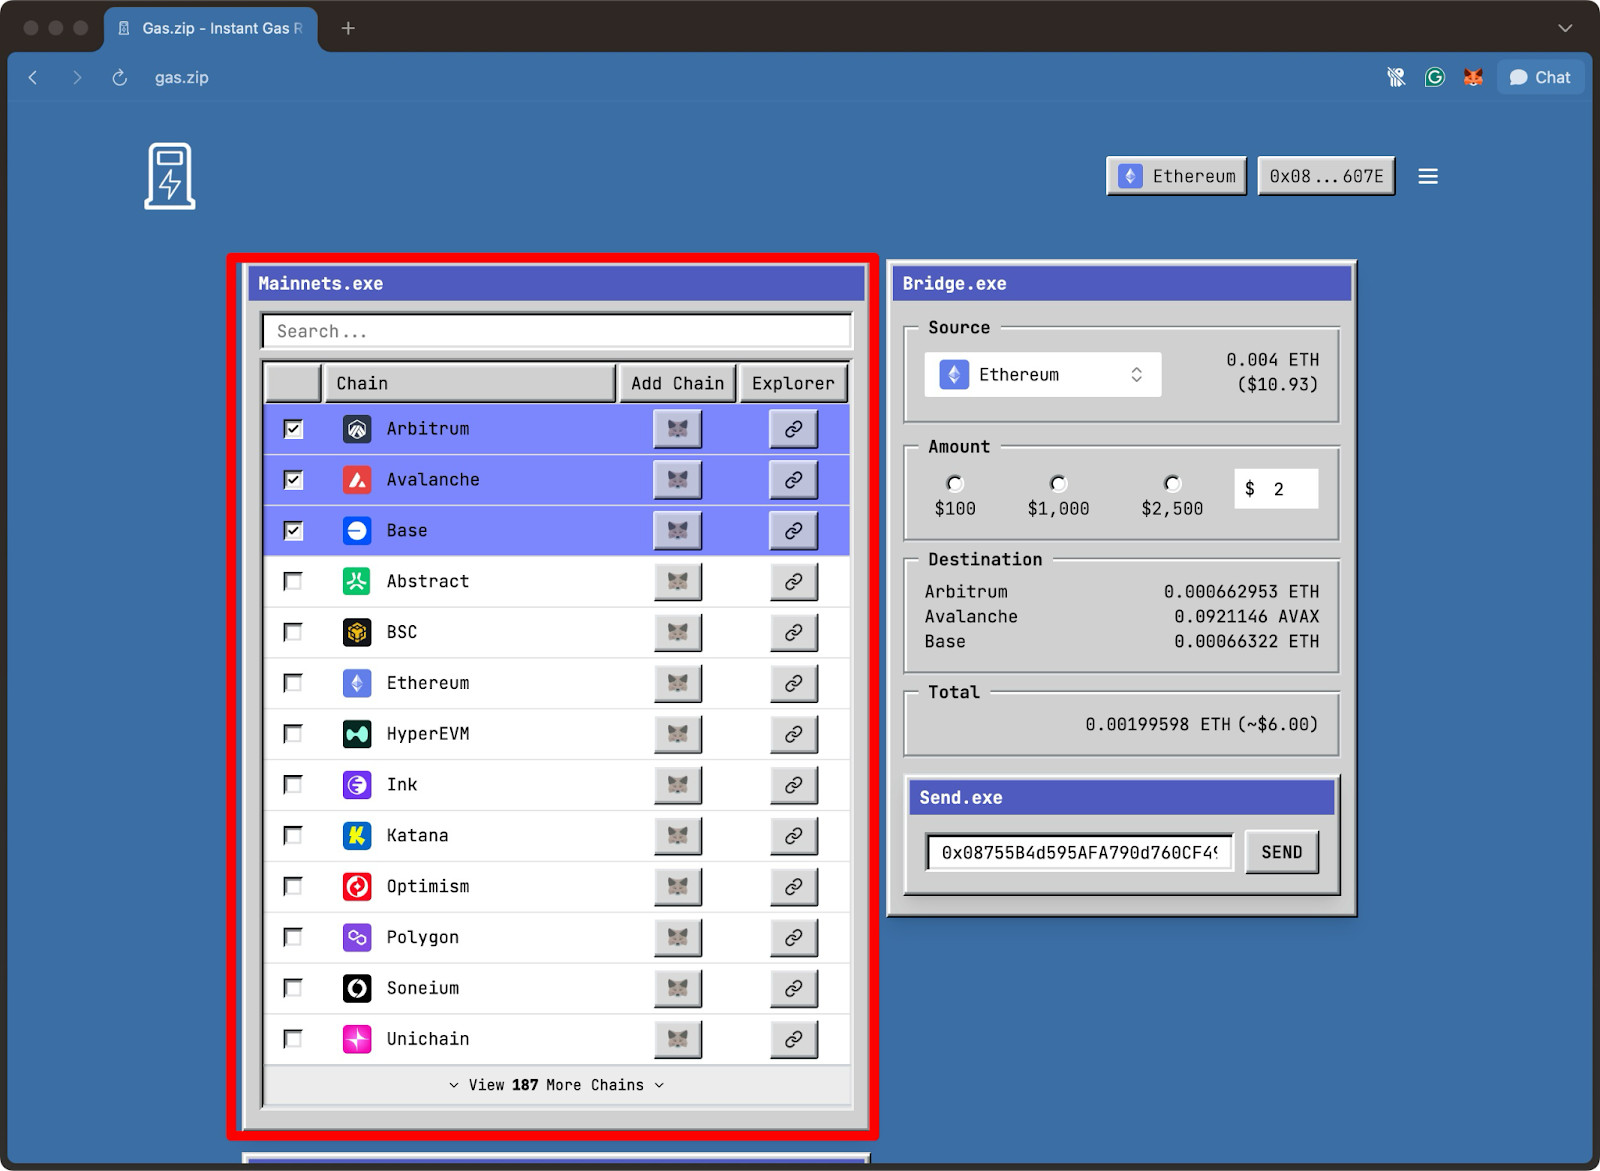1600x1171 pixels.
Task: Click the gas.zip address bar
Action: click(182, 77)
